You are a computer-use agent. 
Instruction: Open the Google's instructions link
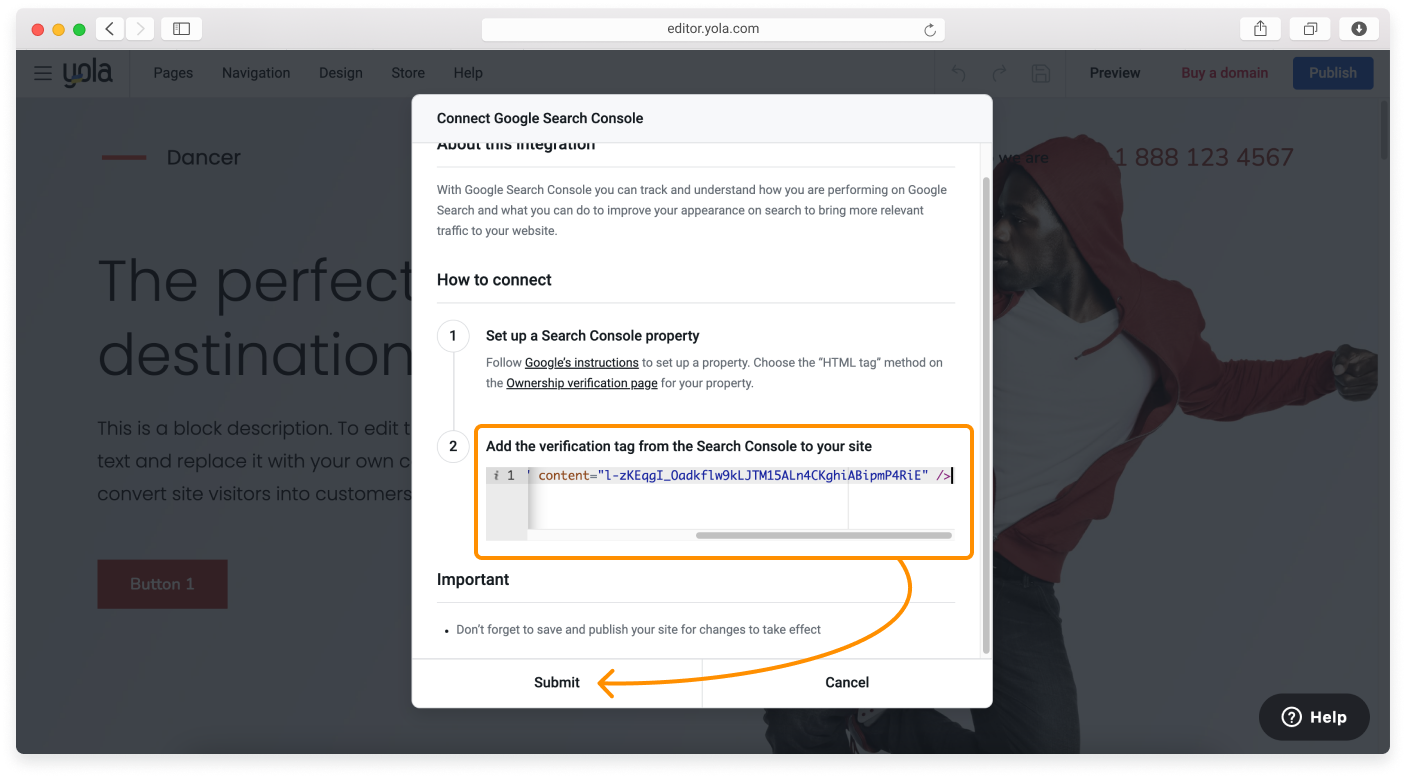point(581,362)
